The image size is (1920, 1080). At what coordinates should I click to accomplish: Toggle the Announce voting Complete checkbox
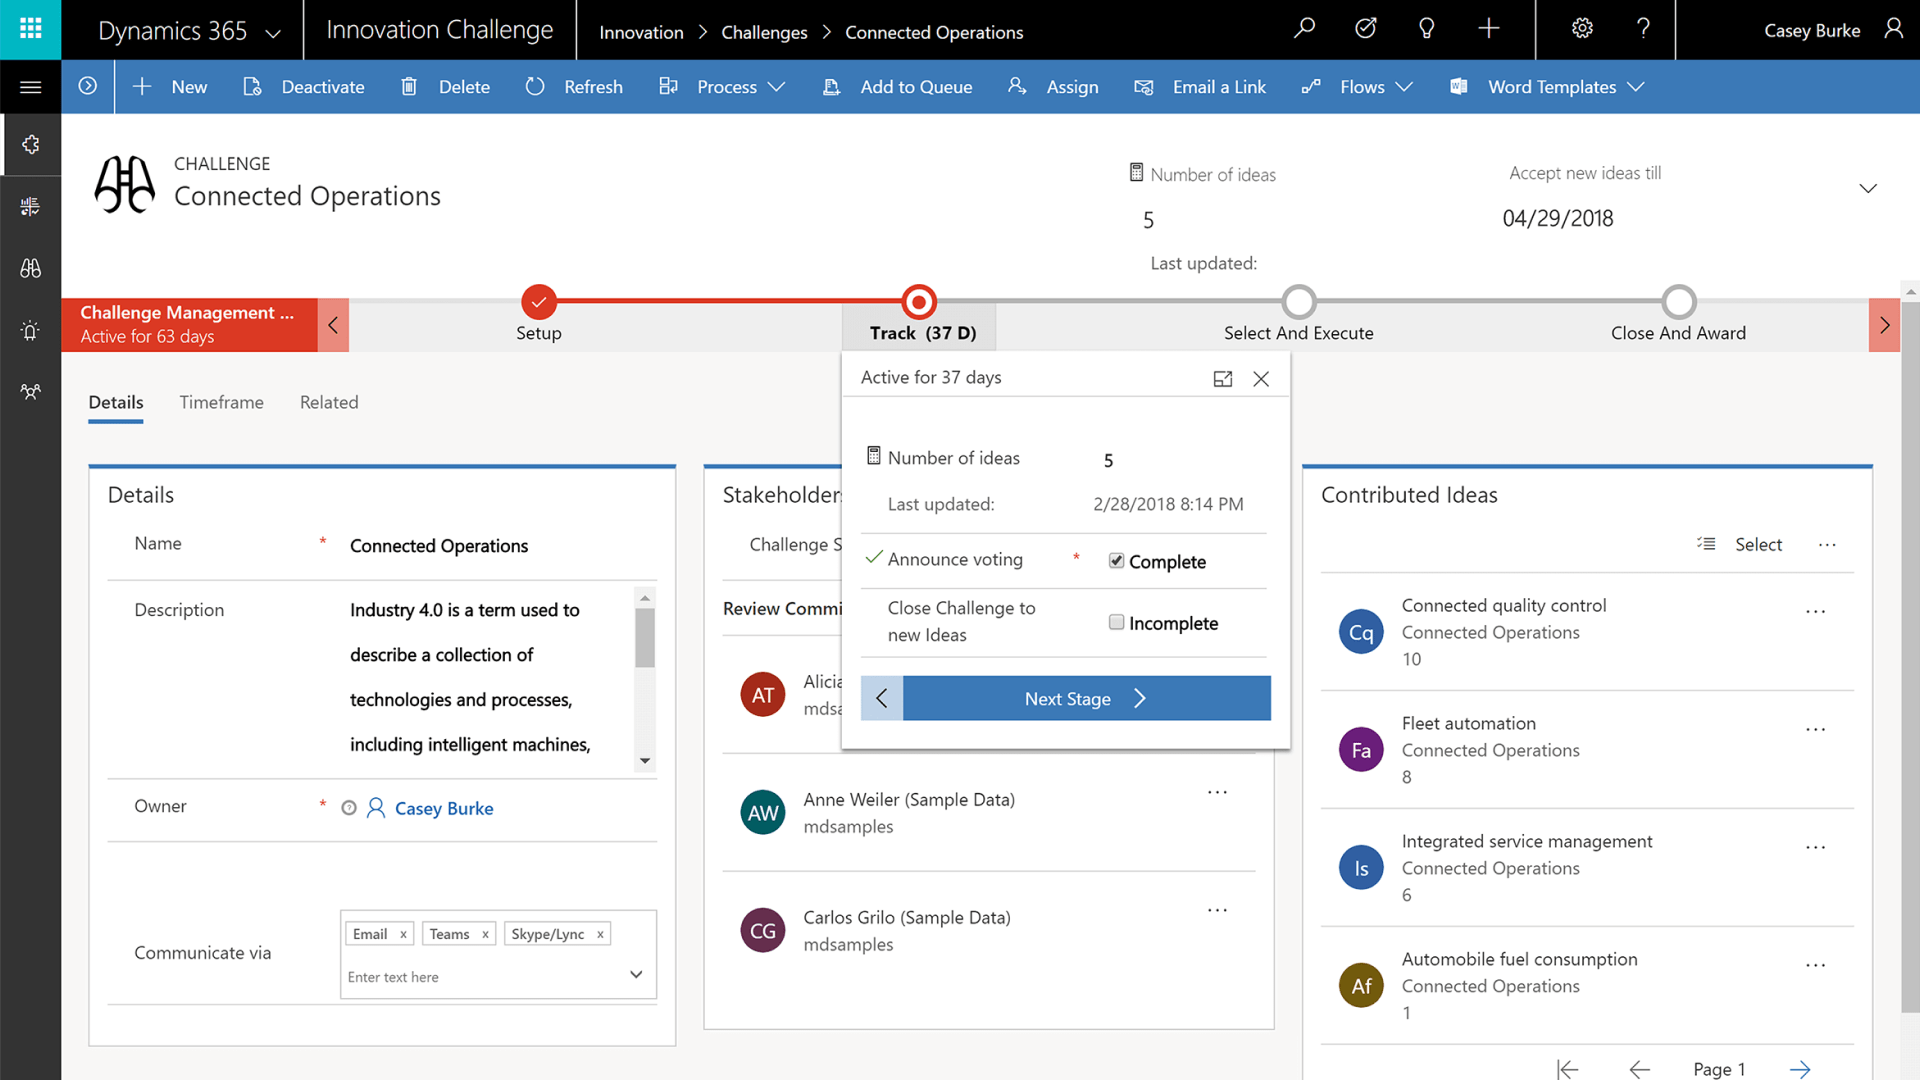point(1118,560)
